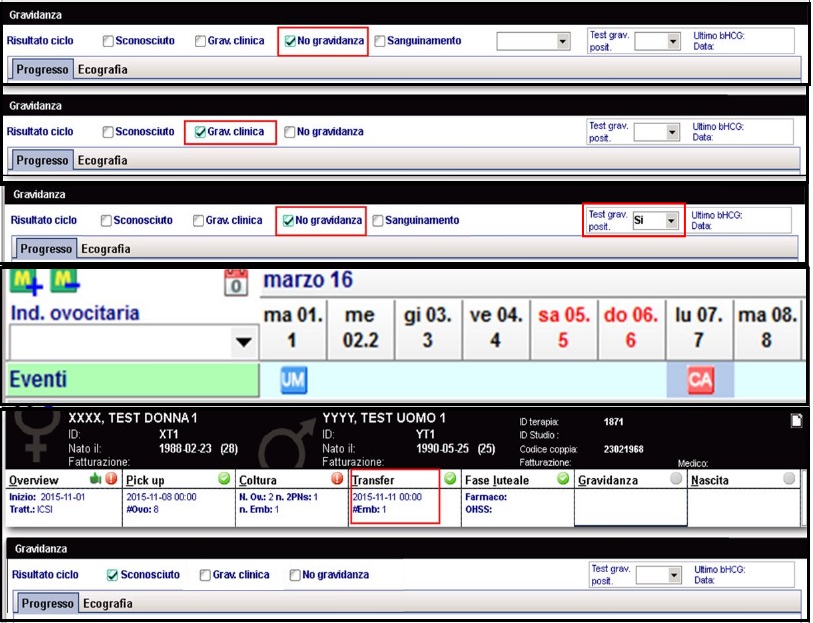Open the red calendar icon showing 0
Viewport: 813px width, 623px height.
236,283
